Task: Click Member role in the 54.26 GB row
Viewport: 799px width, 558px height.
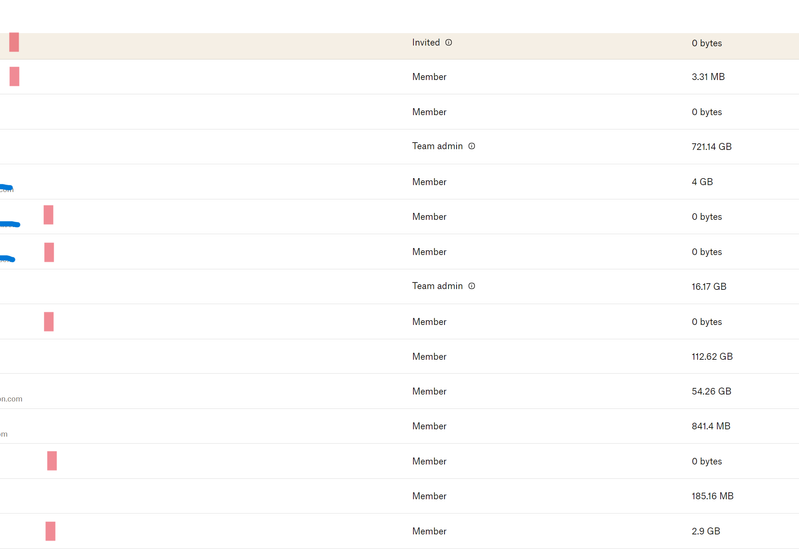Action: coord(429,391)
